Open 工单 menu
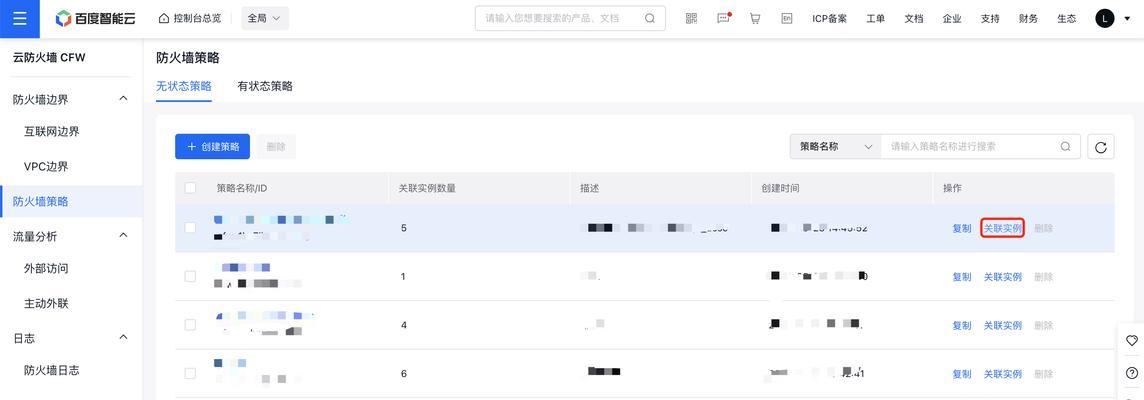This screenshot has height=400, width=1144. coord(876,19)
